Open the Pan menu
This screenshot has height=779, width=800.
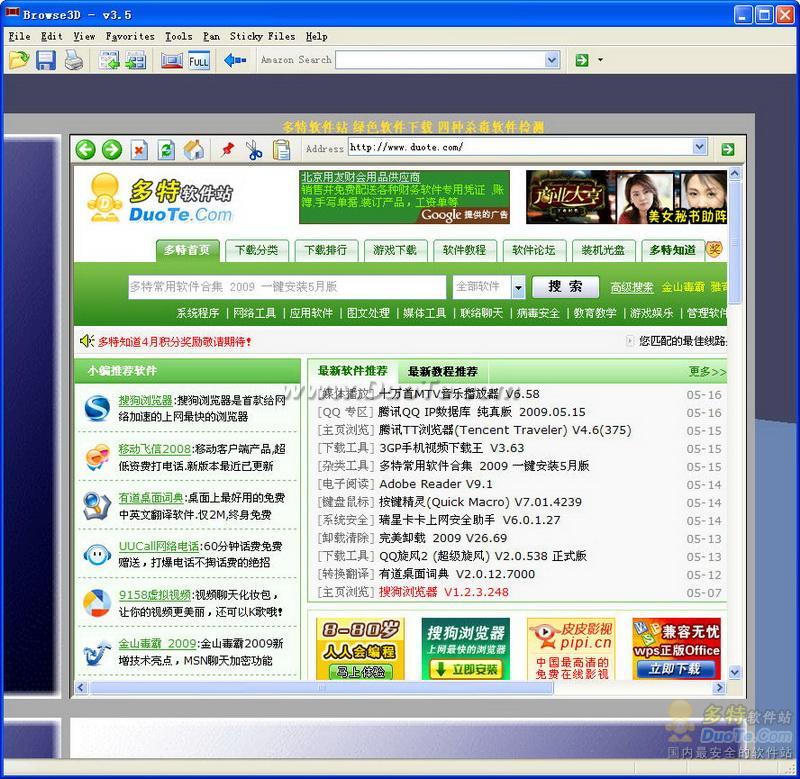(x=211, y=36)
